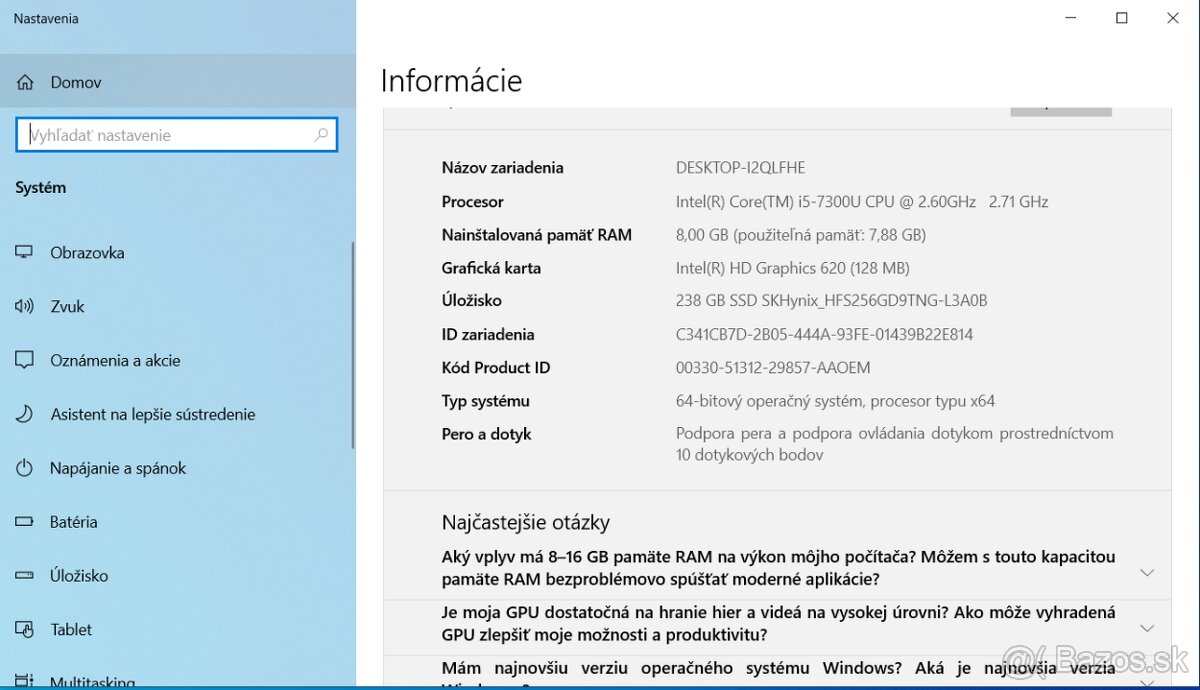Viewport: 1200px width, 690px height.
Task: Select Domov in the navigation list
Action: pos(75,82)
